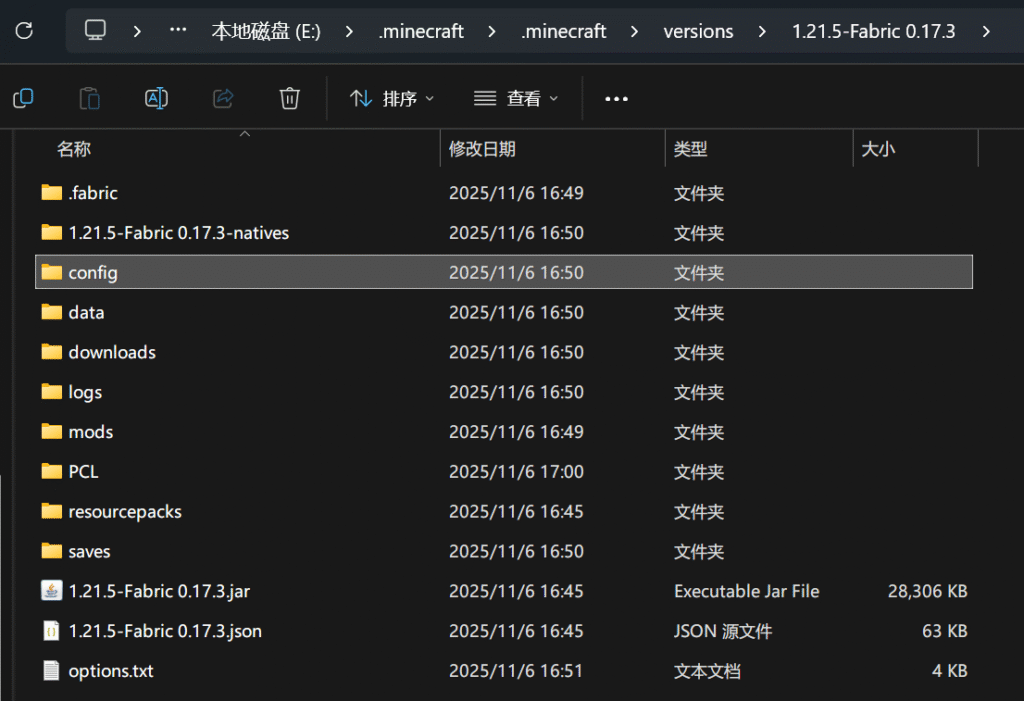The height and width of the screenshot is (701, 1024).
Task: Expand hidden path with breadcrumb ellipsis
Action: [178, 31]
